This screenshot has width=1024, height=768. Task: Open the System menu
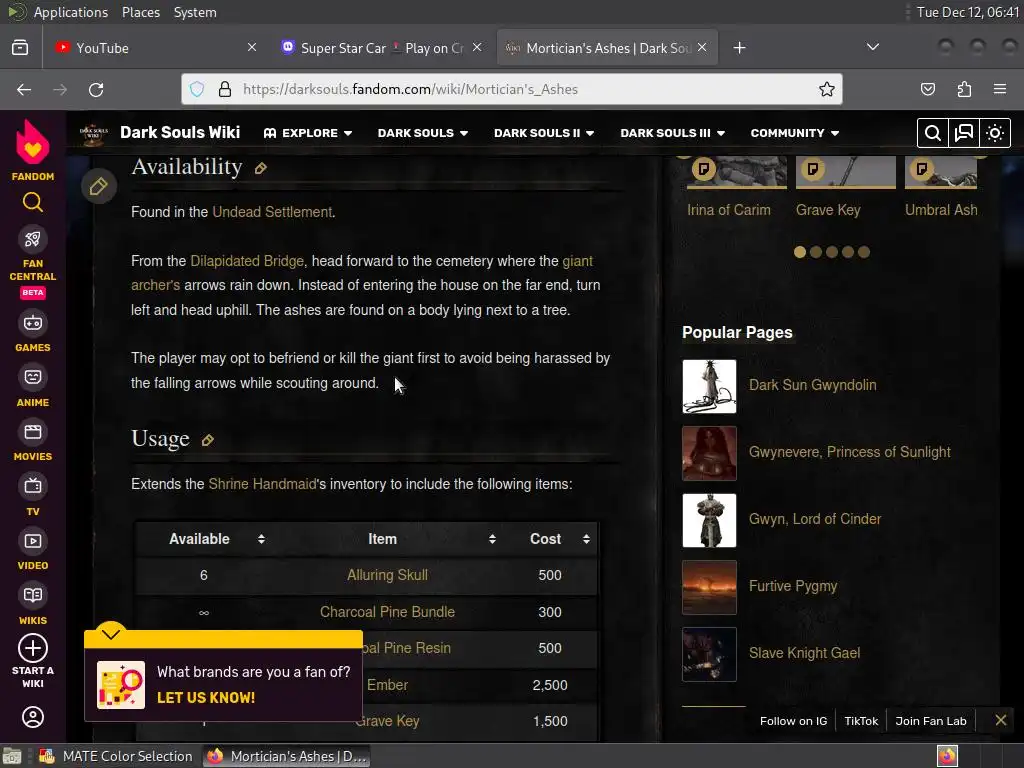click(x=195, y=12)
